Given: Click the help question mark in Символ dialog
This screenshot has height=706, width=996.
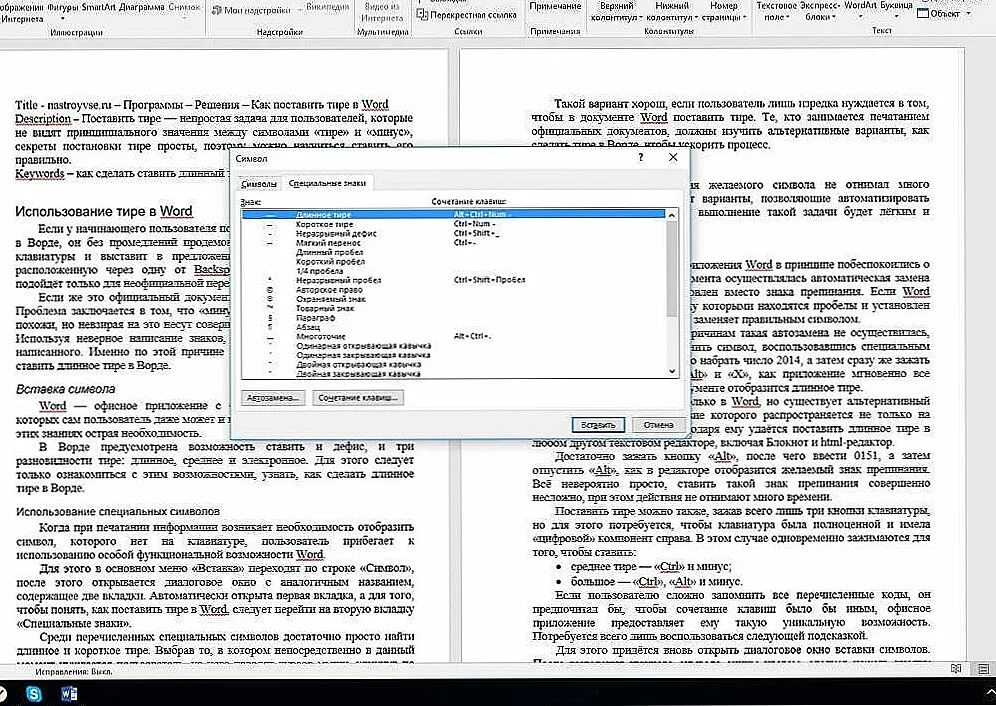Looking at the screenshot, I should (640, 158).
